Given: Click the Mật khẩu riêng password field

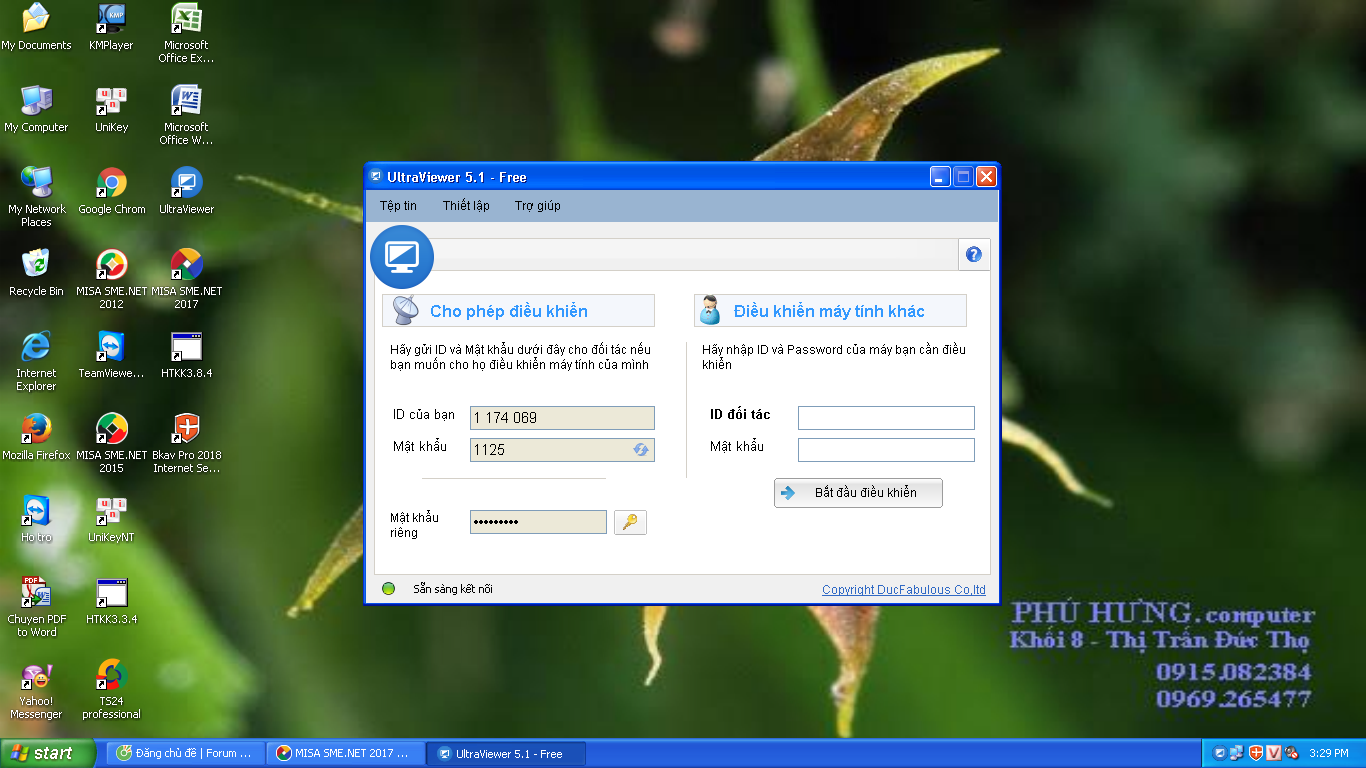Looking at the screenshot, I should click(538, 522).
